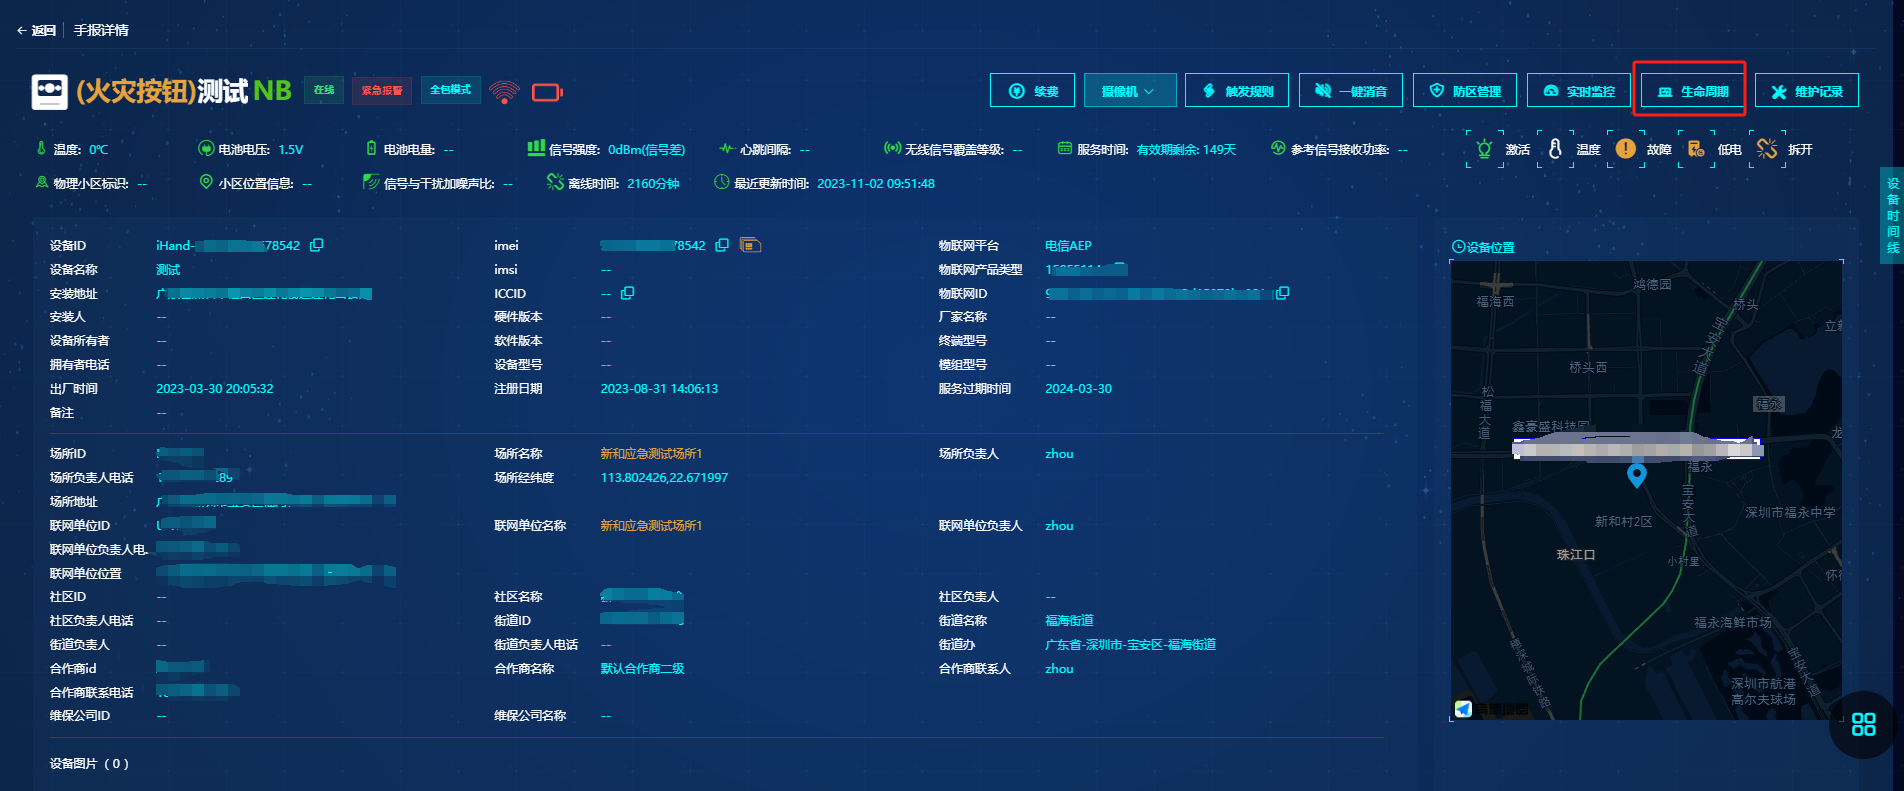Image resolution: width=1904 pixels, height=791 pixels.
Task: Click the 参考信号接收功率 icon
Action: pos(1278,148)
